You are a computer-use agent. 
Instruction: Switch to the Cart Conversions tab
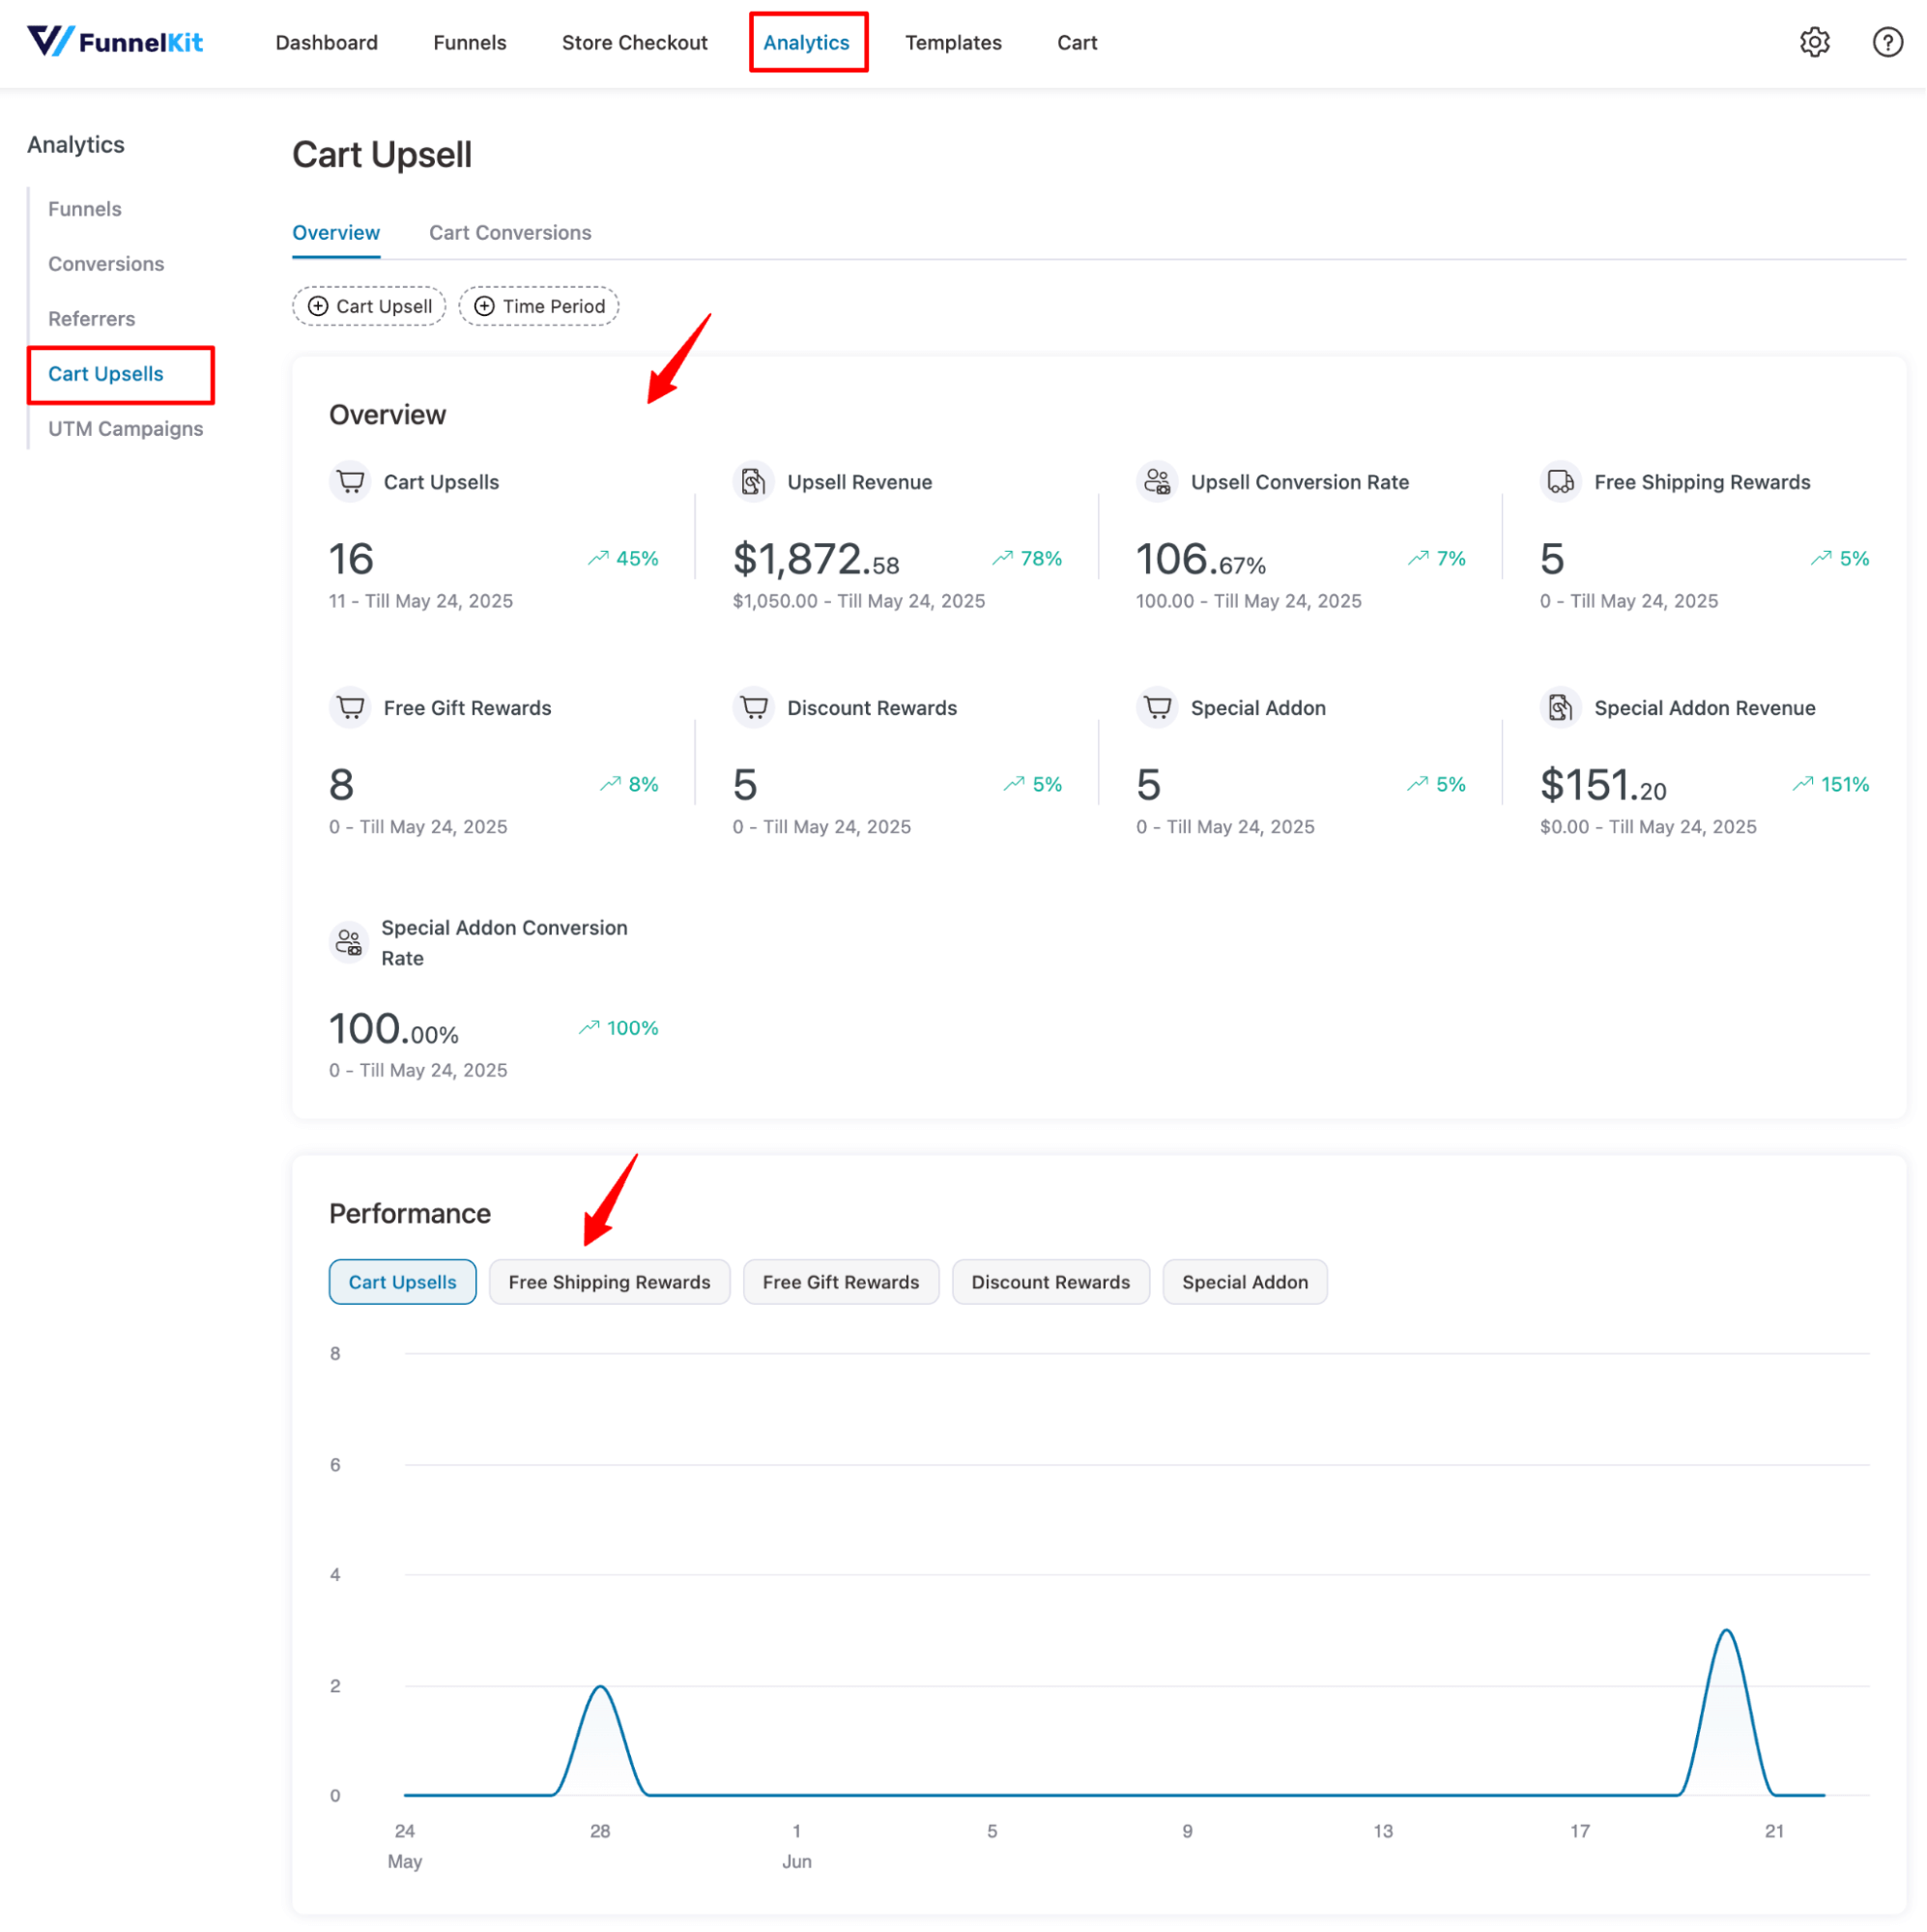[510, 233]
